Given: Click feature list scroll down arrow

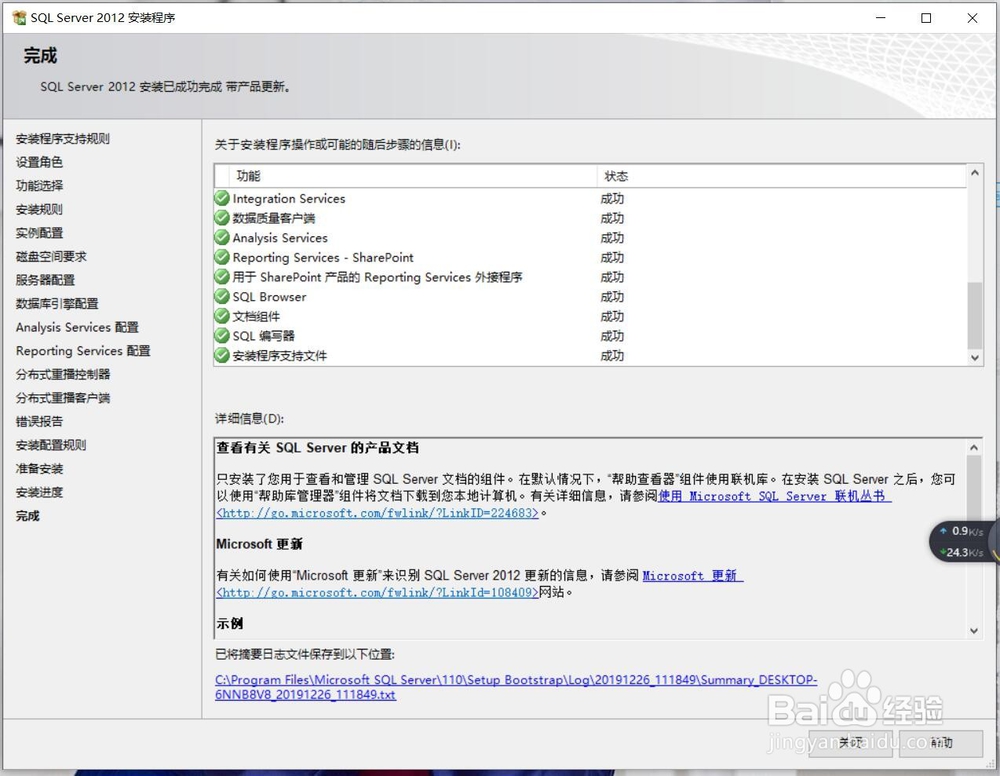Looking at the screenshot, I should pos(974,358).
